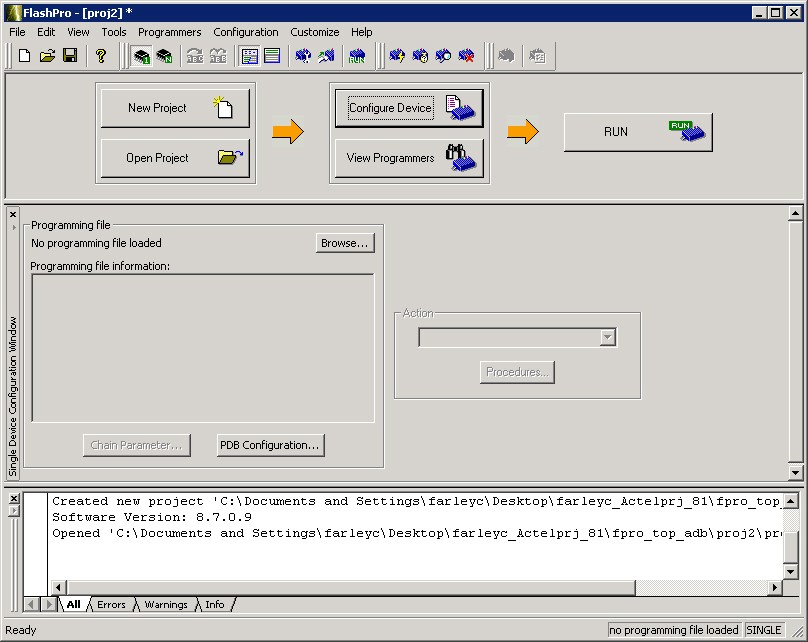Image resolution: width=808 pixels, height=642 pixels.
Task: Click the programmer icon with red X
Action: (x=466, y=56)
